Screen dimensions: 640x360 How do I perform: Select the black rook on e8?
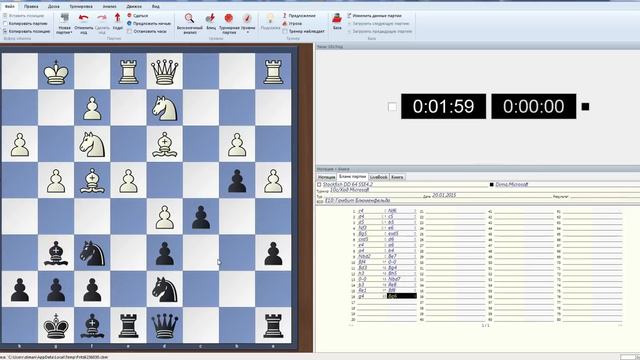point(128,325)
